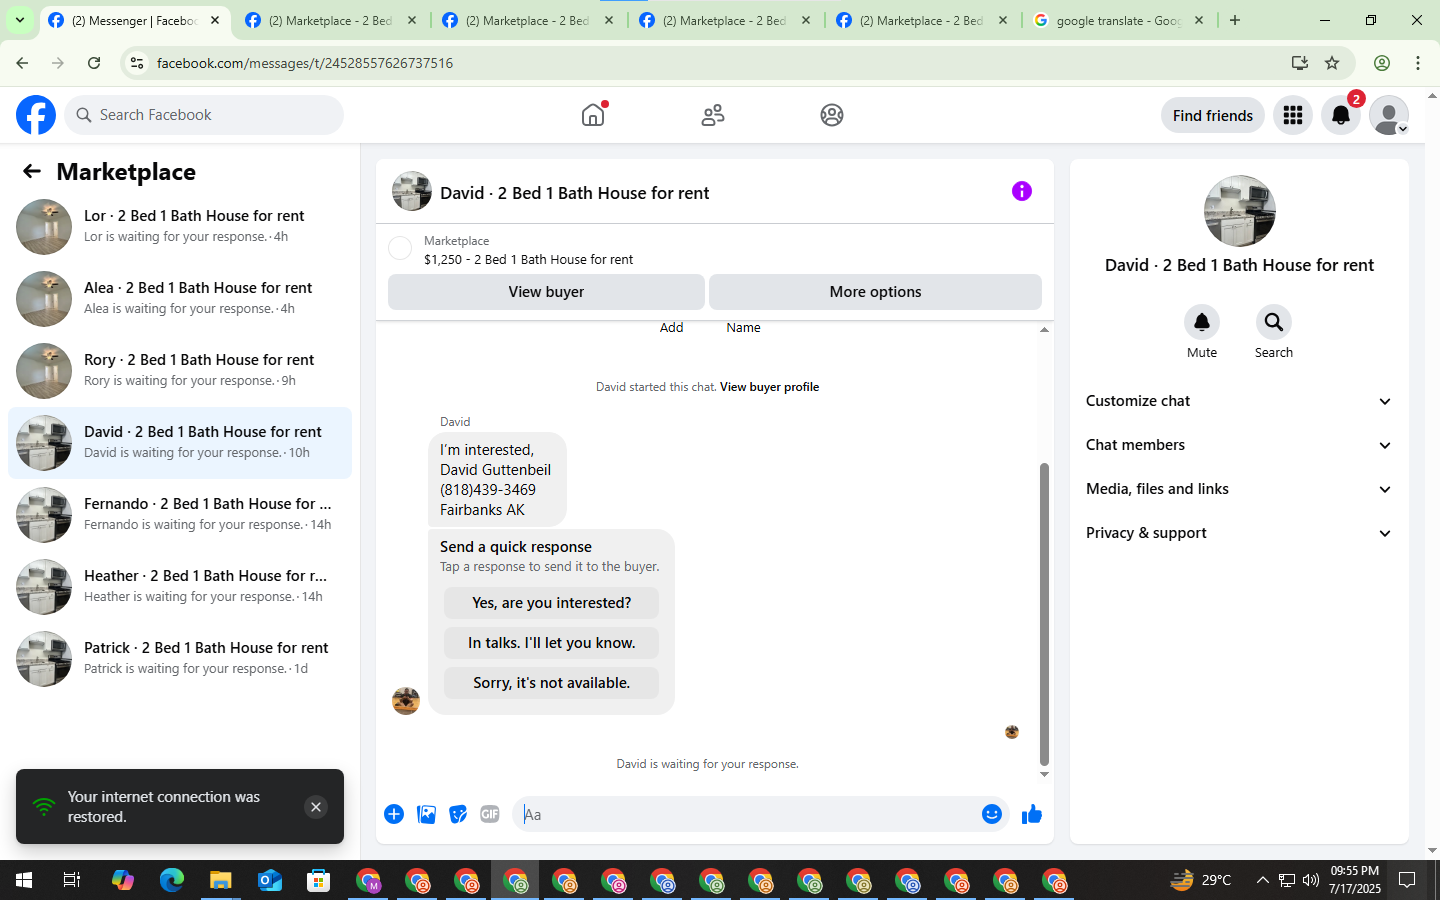This screenshot has height=900, width=1440.
Task: Open the account profile dropdown
Action: 1389,115
